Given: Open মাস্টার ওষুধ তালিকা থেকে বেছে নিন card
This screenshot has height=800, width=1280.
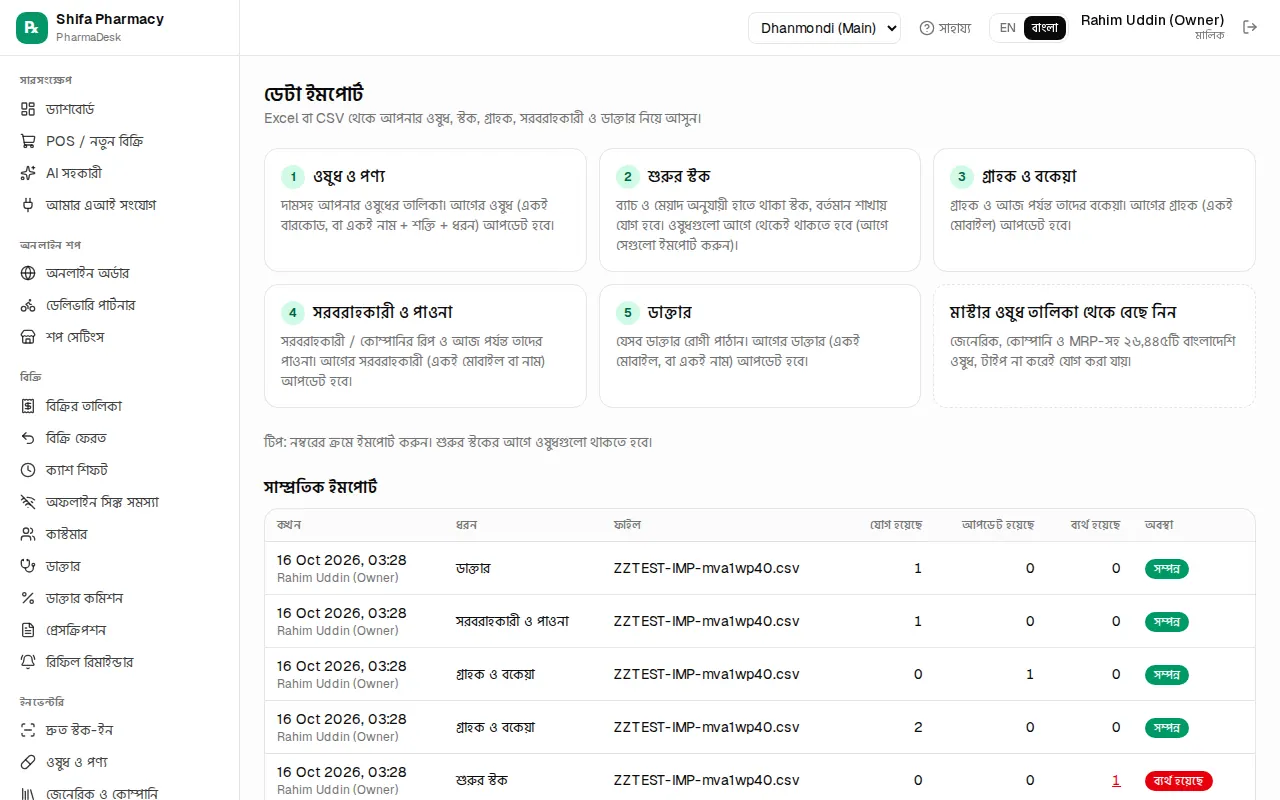Looking at the screenshot, I should 1094,346.
